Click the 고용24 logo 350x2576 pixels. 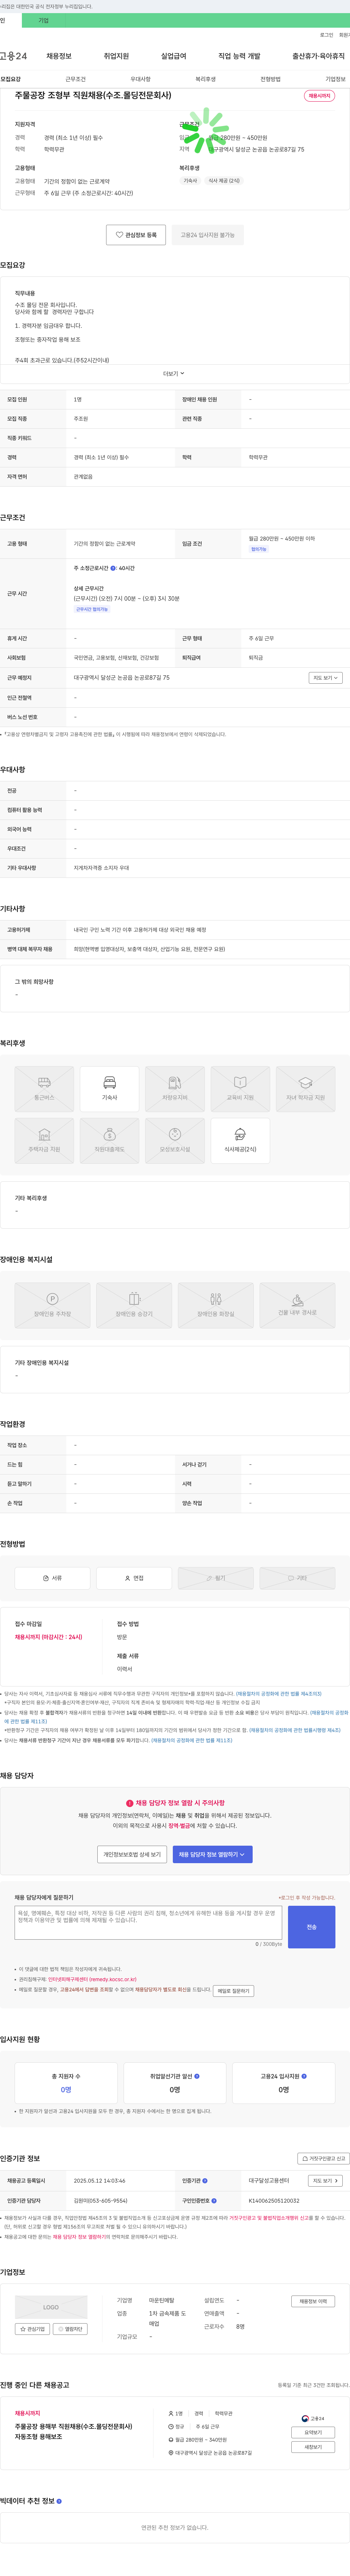coord(13,56)
